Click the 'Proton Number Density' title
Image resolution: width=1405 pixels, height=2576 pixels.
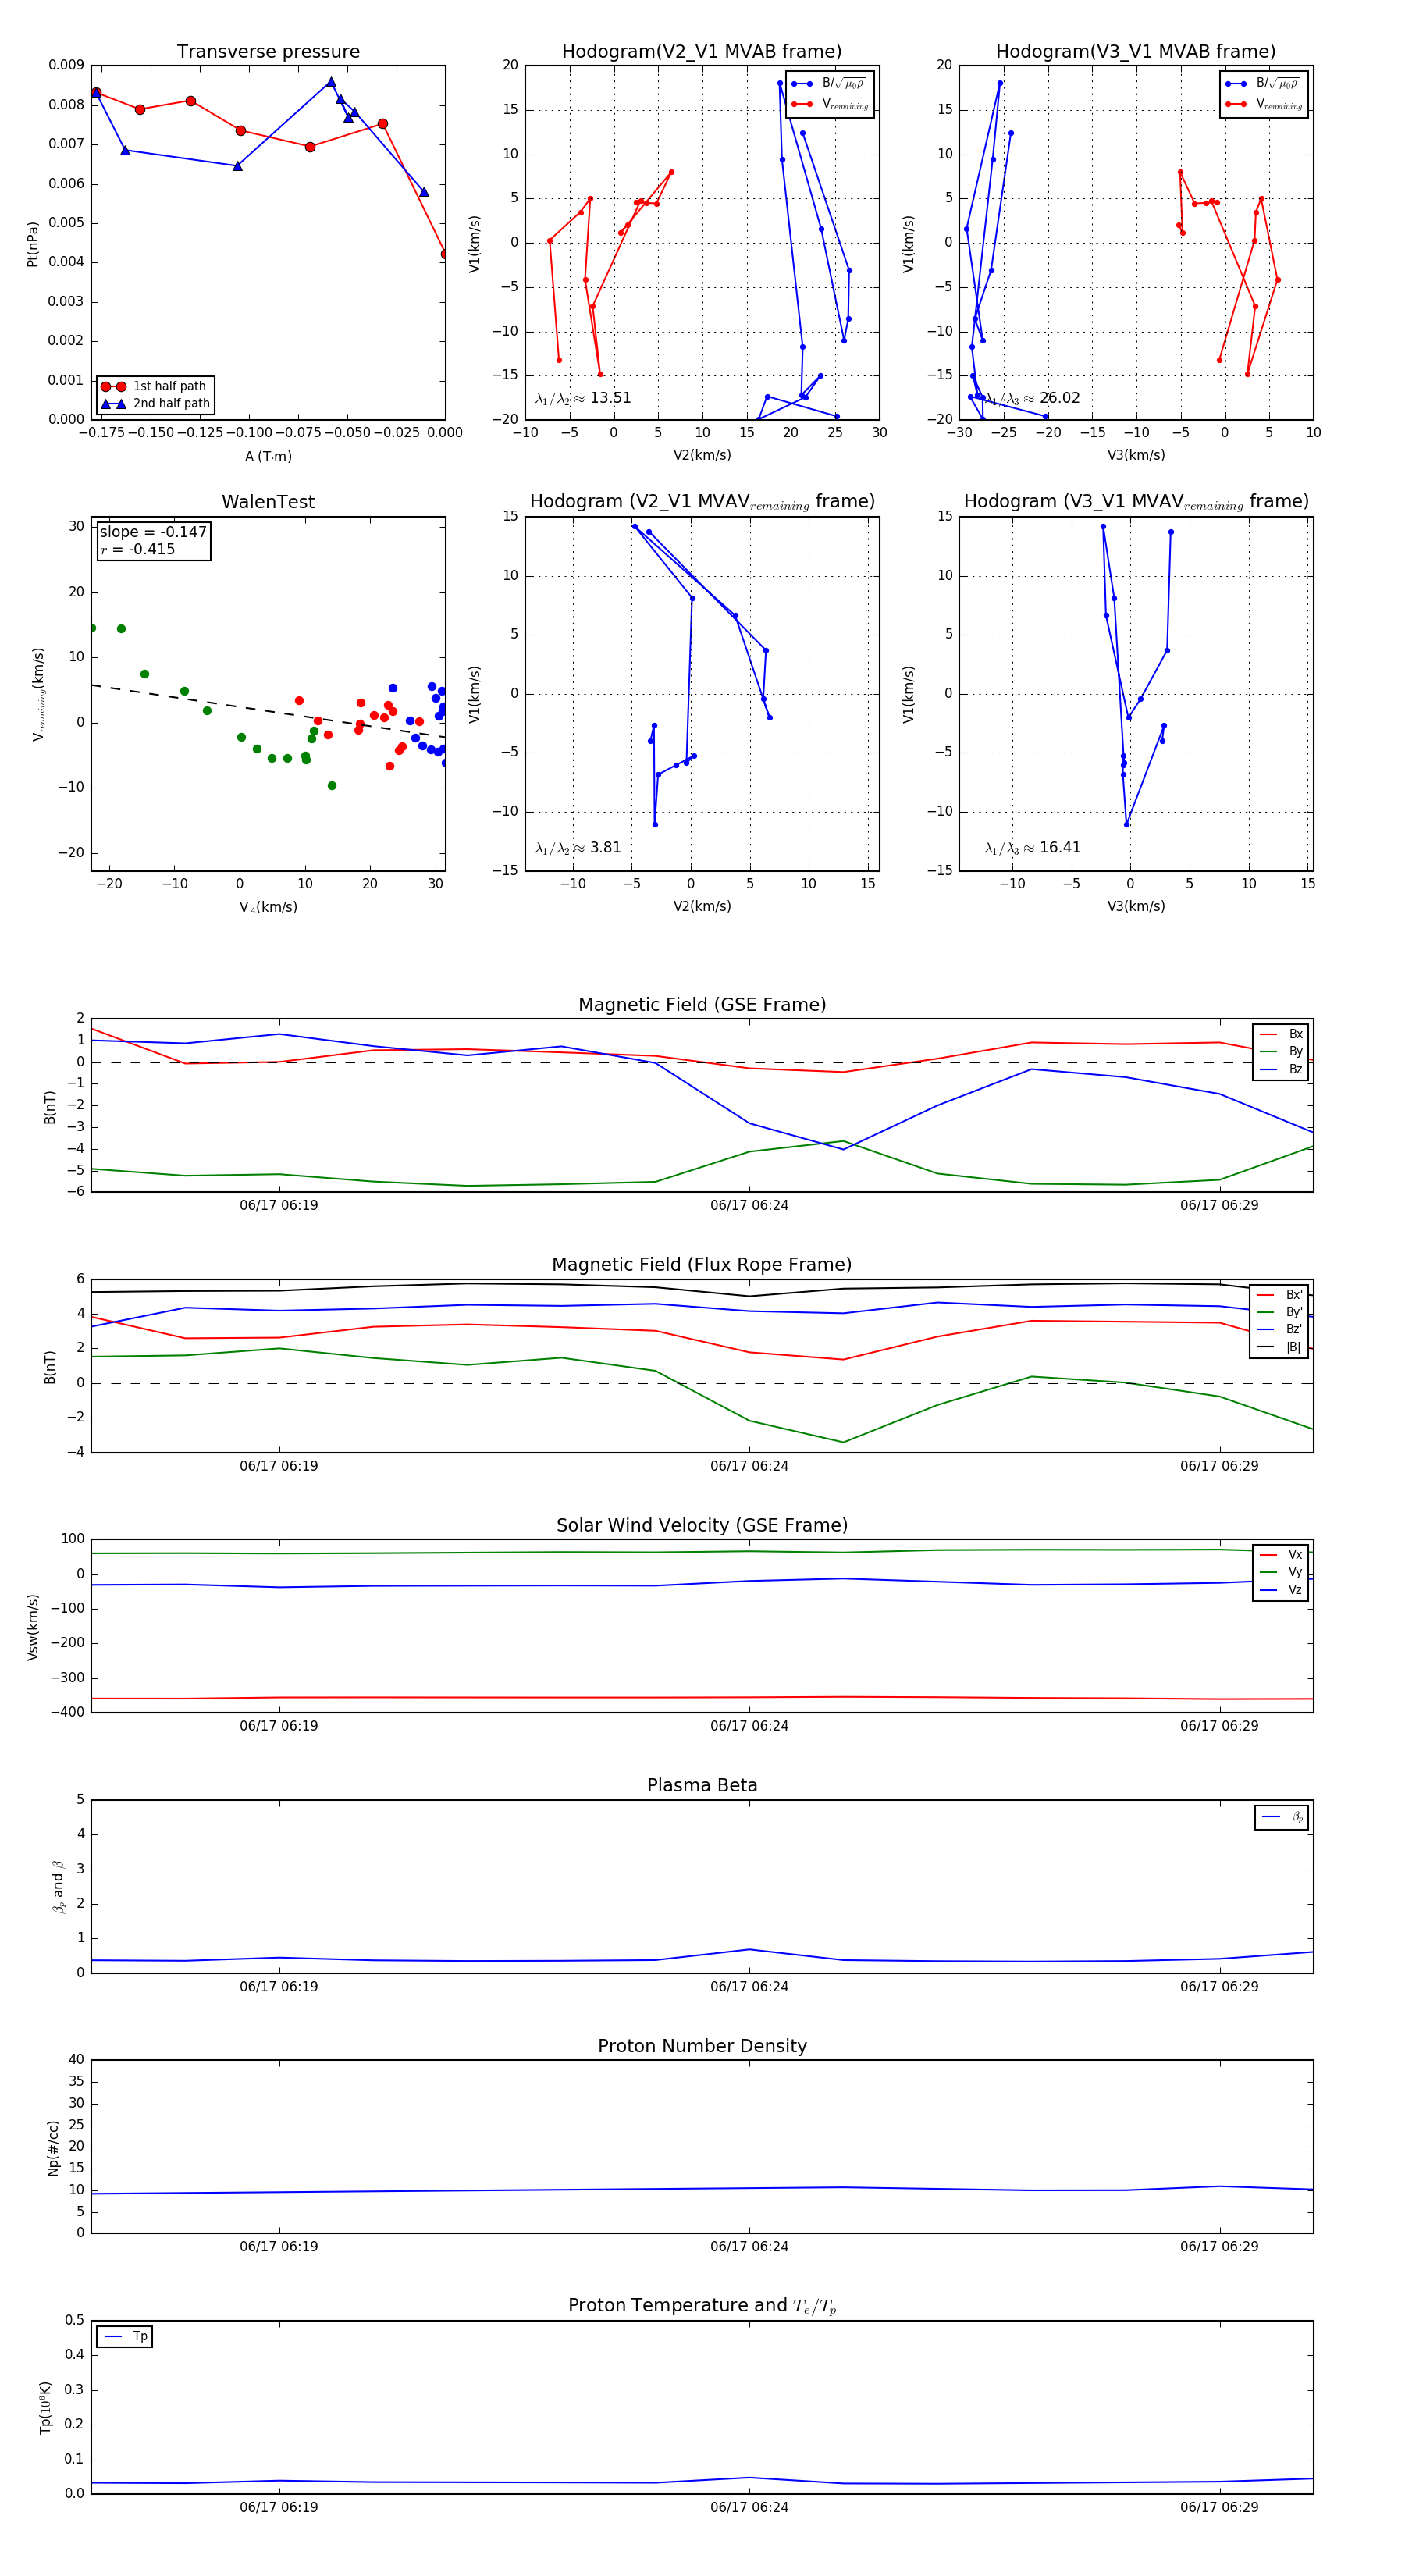[702, 2046]
